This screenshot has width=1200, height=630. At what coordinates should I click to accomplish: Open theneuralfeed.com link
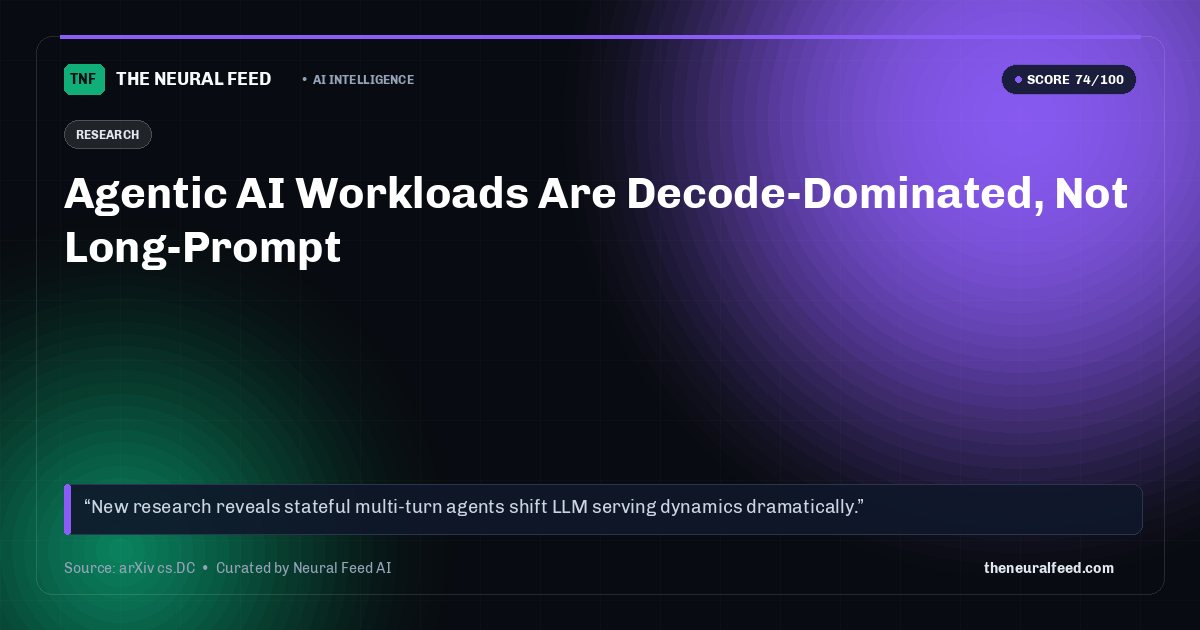pos(1048,568)
